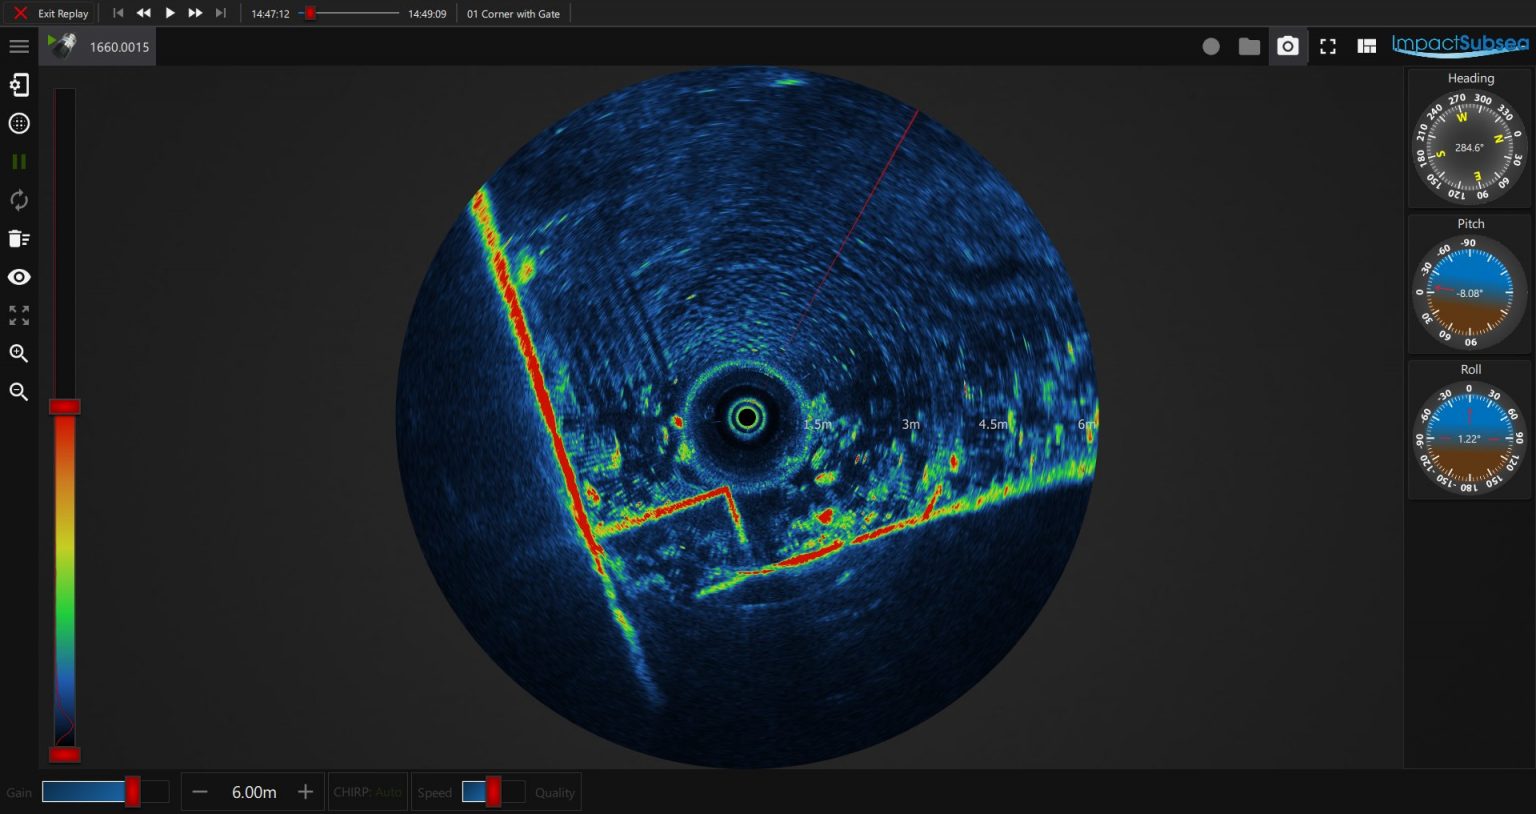Select the 01 Corner with Gate recording tab

pyautogui.click(x=513, y=13)
